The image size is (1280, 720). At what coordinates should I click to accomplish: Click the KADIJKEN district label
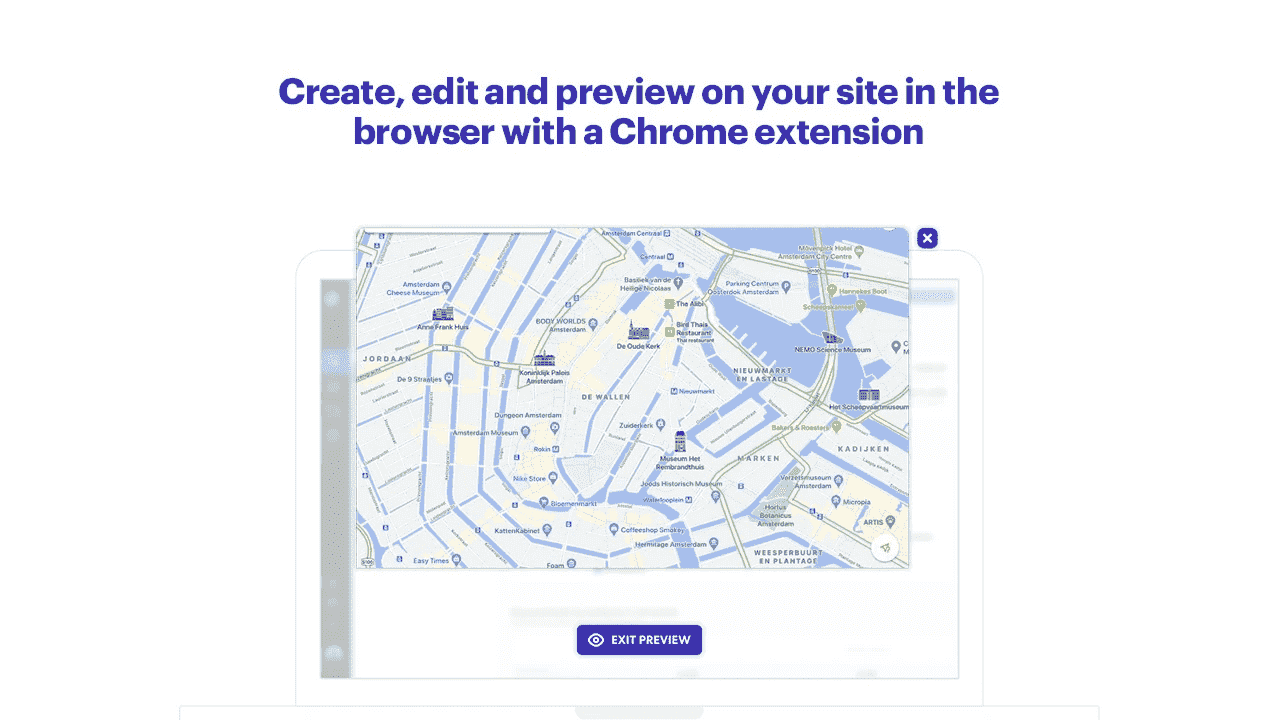(x=864, y=449)
